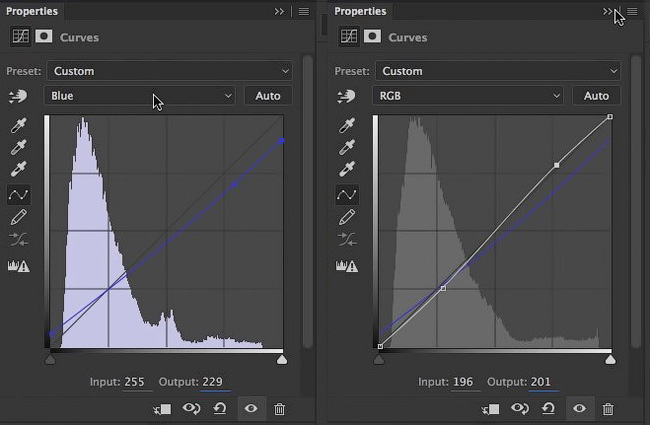Select edit points curve tool, left panel

point(19,194)
